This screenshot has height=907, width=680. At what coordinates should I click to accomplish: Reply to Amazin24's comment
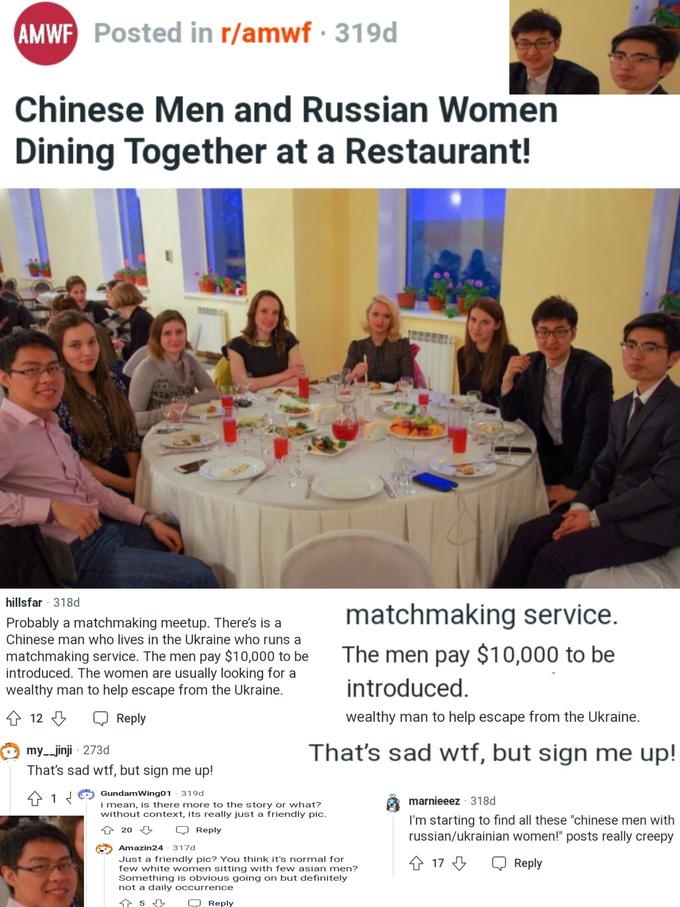click(211, 902)
